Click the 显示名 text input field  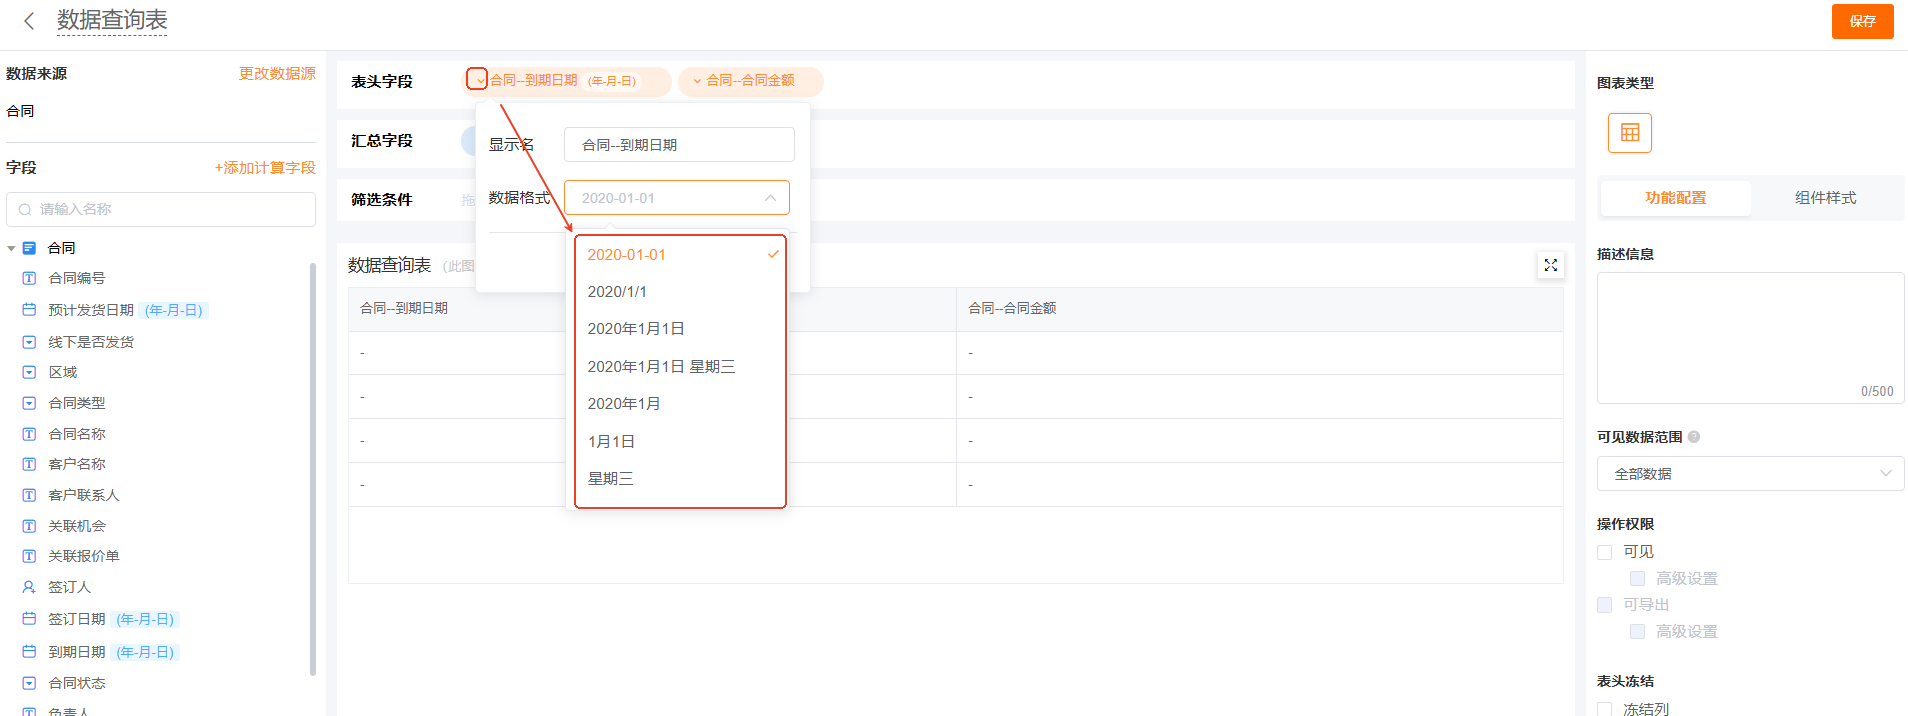pos(679,145)
